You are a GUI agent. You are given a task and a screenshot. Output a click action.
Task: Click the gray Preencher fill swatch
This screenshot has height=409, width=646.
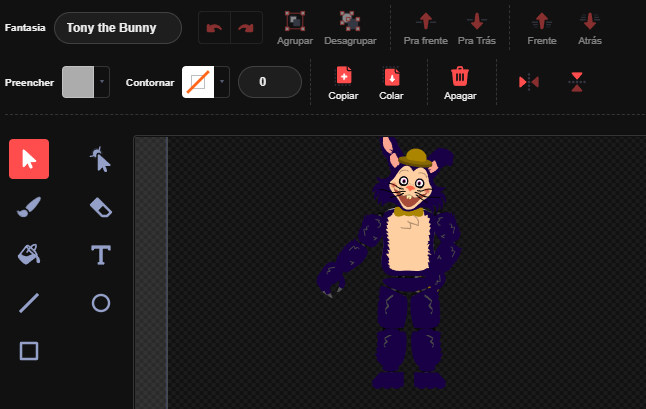point(78,82)
